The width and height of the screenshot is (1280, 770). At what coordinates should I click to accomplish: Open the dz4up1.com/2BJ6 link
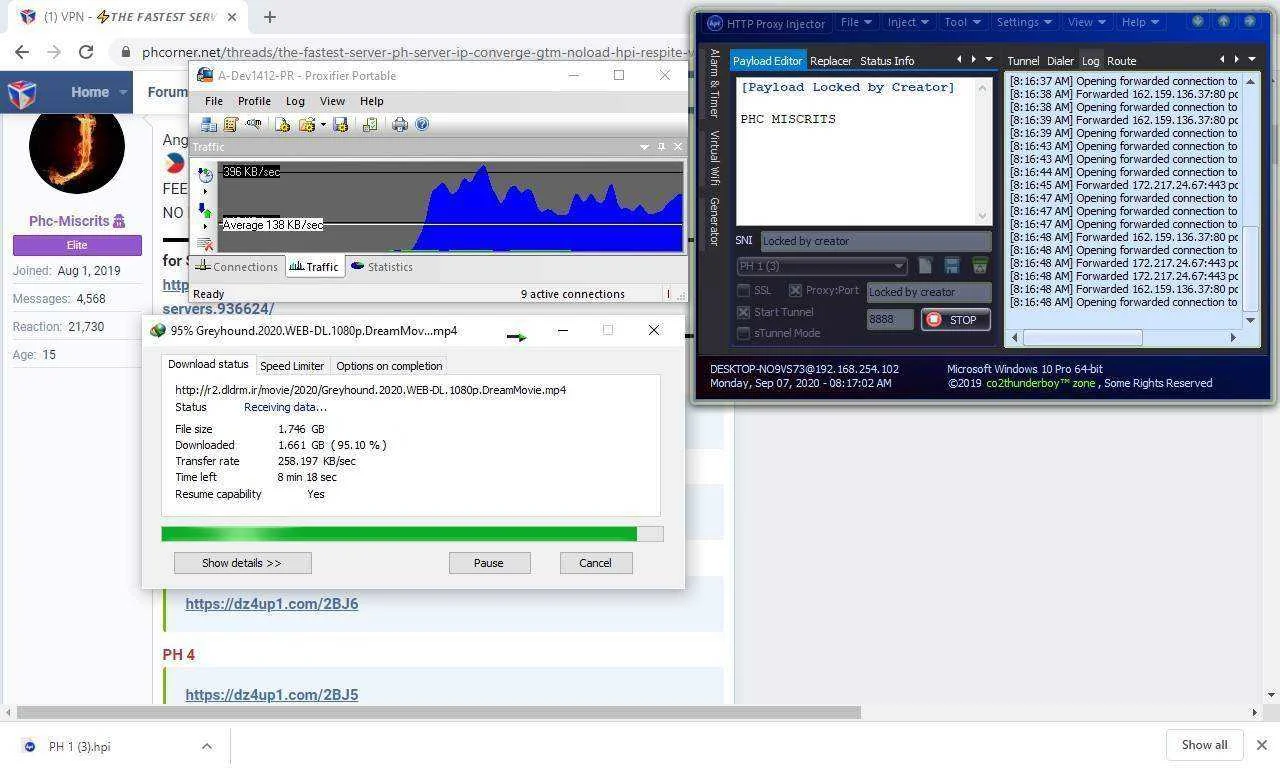[271, 604]
